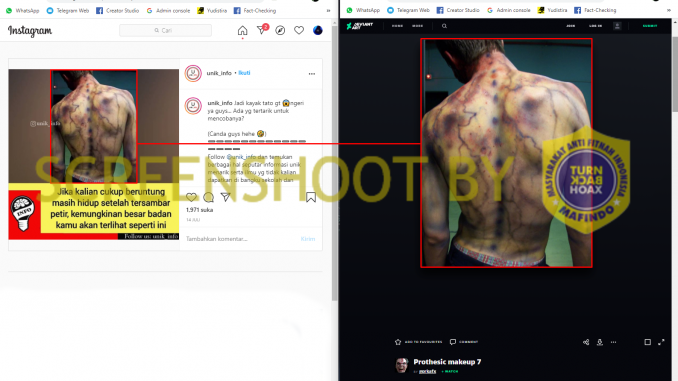
Task: Open the morkafx author link
Action: tap(428, 371)
